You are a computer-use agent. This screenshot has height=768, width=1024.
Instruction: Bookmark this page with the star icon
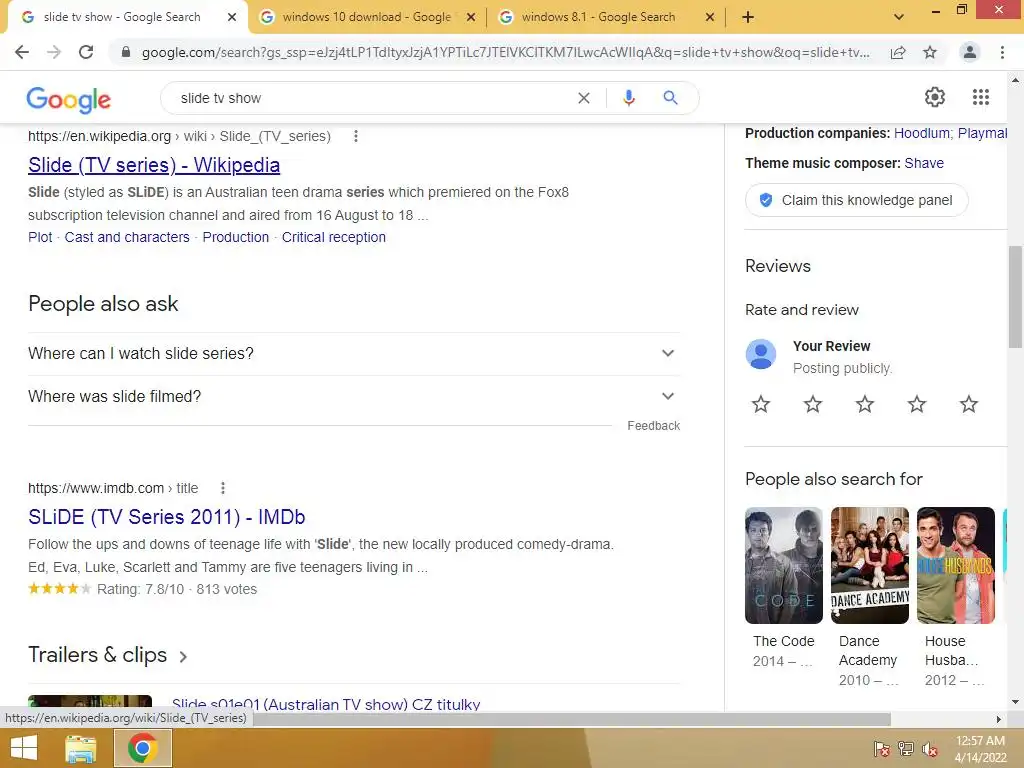930,52
